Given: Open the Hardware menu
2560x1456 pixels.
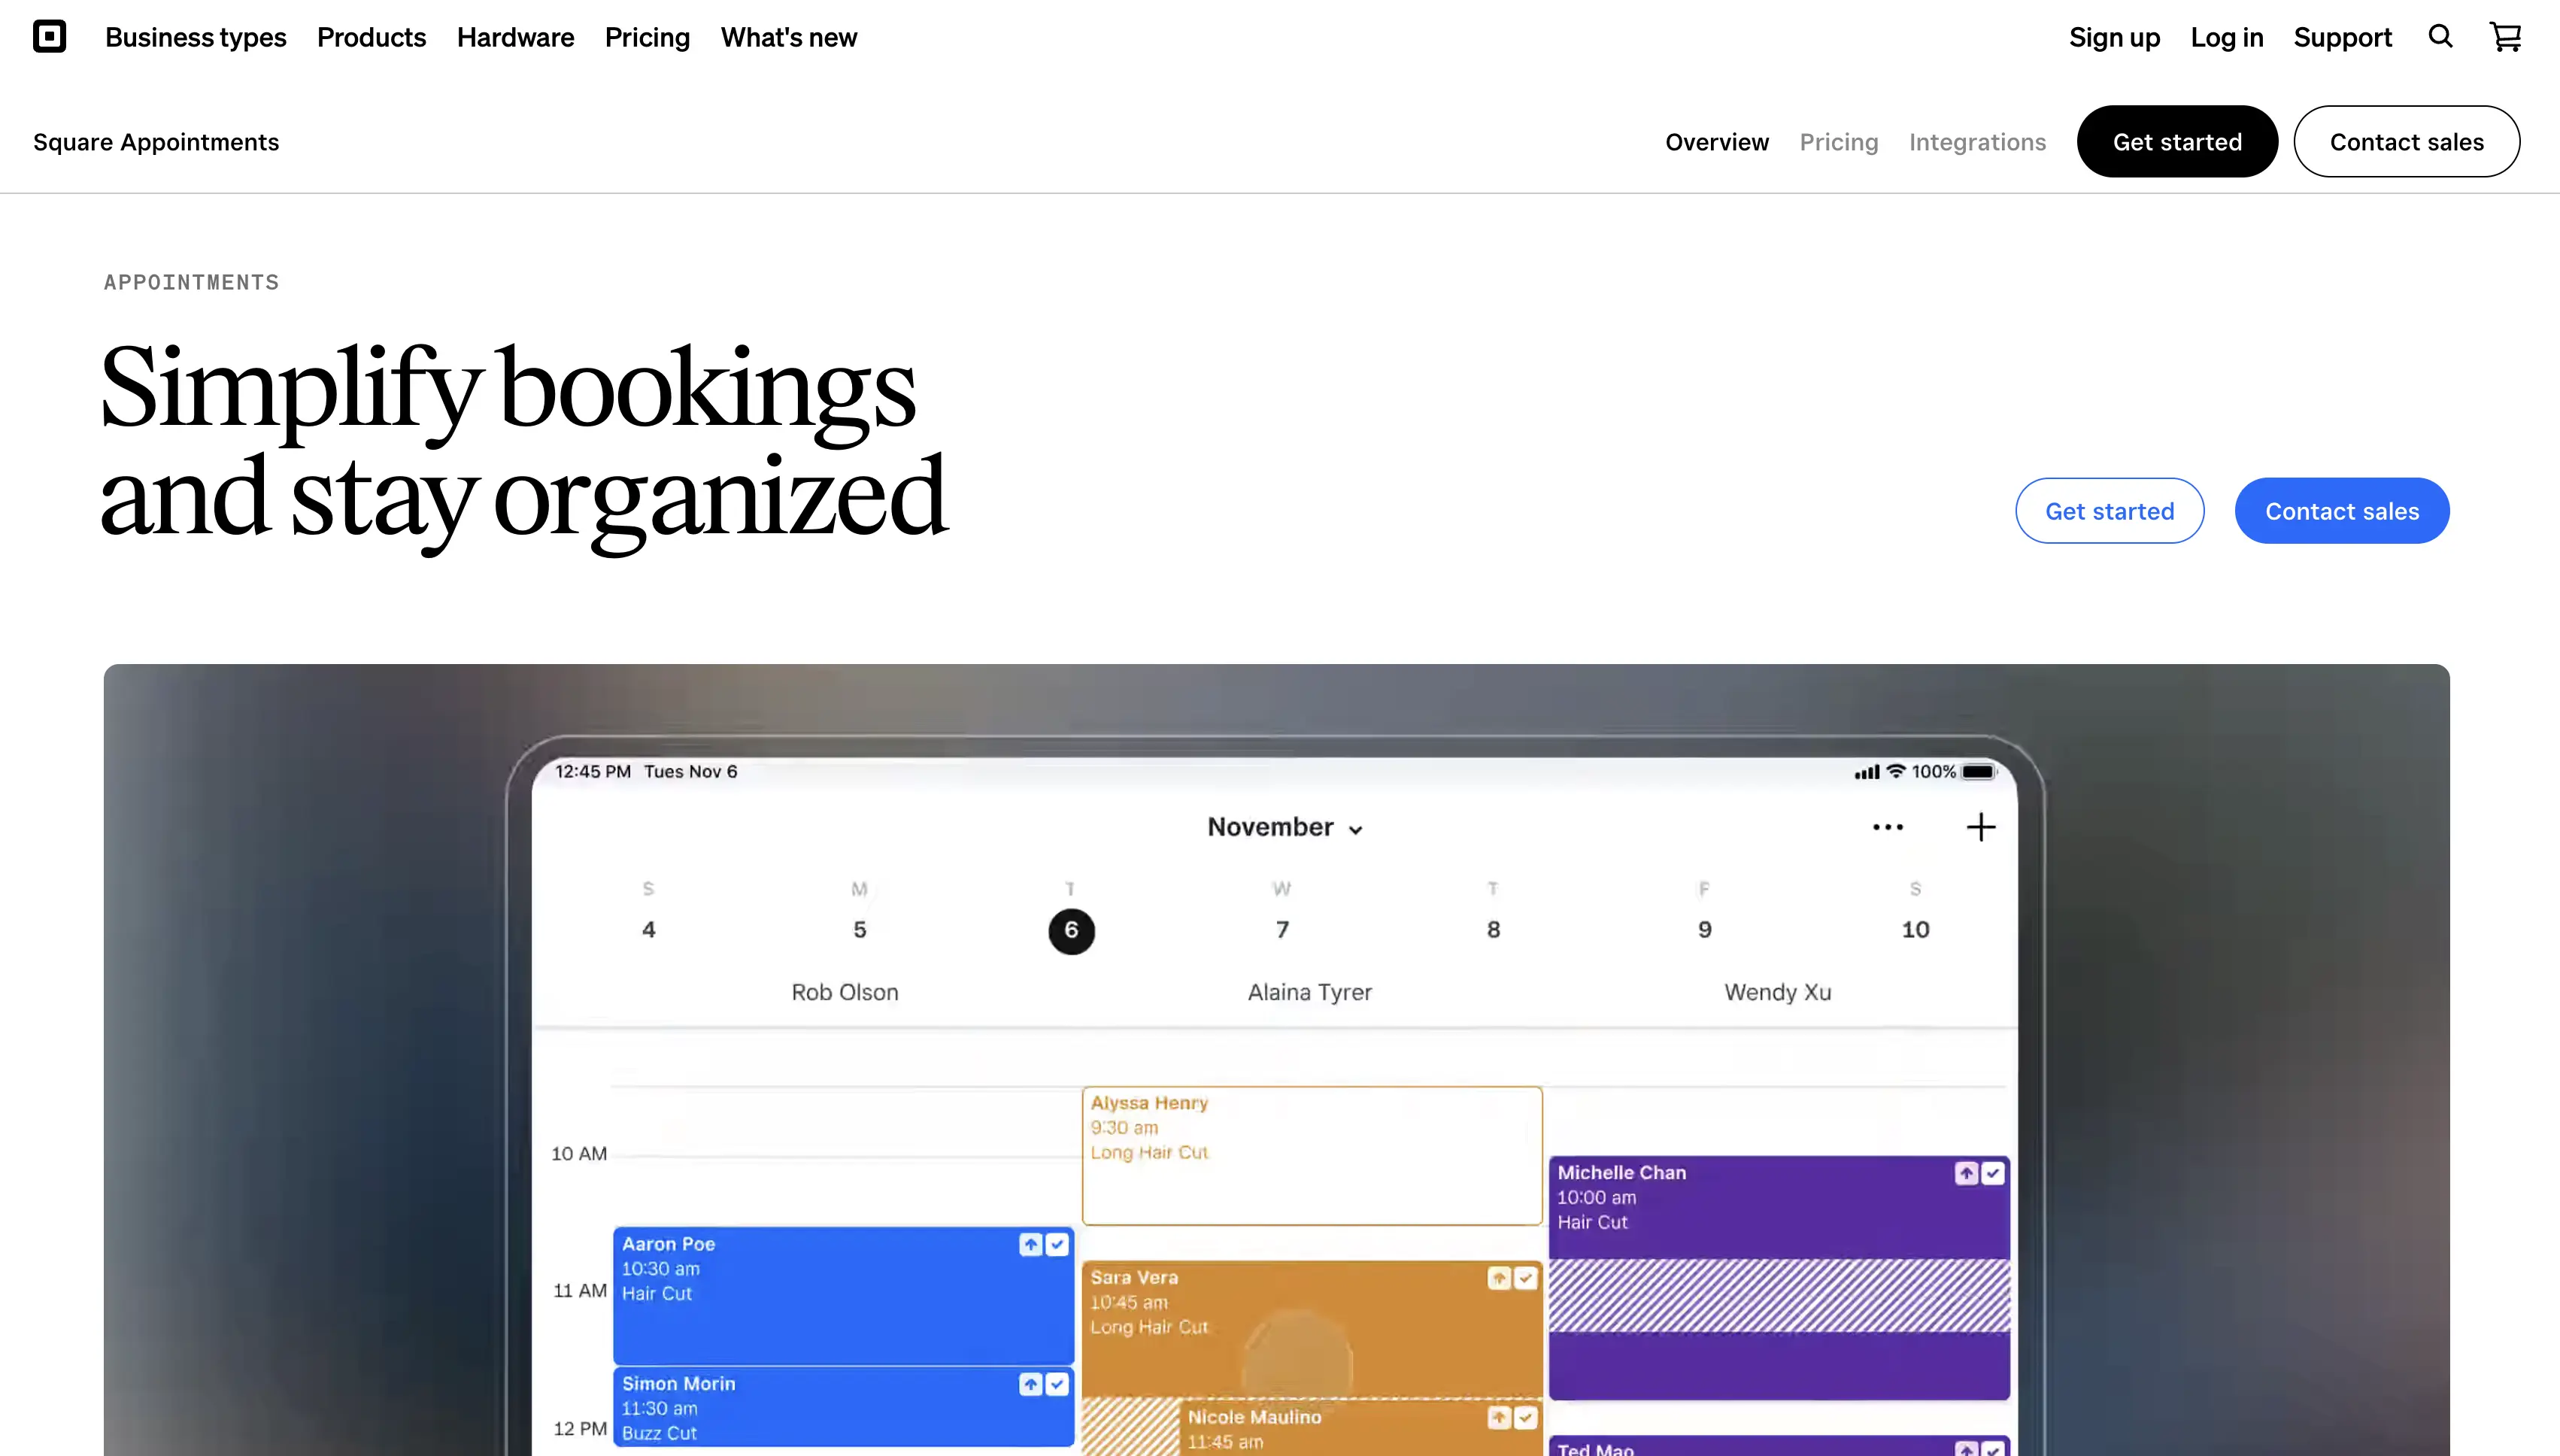Looking at the screenshot, I should click(516, 37).
